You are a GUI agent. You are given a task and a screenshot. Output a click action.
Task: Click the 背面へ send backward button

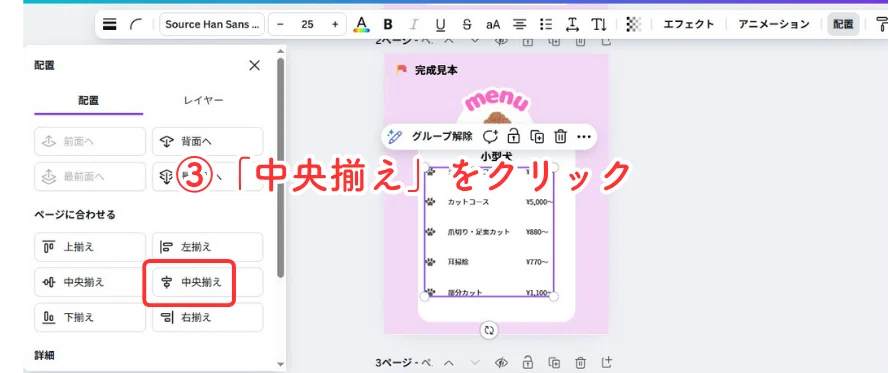pos(208,142)
